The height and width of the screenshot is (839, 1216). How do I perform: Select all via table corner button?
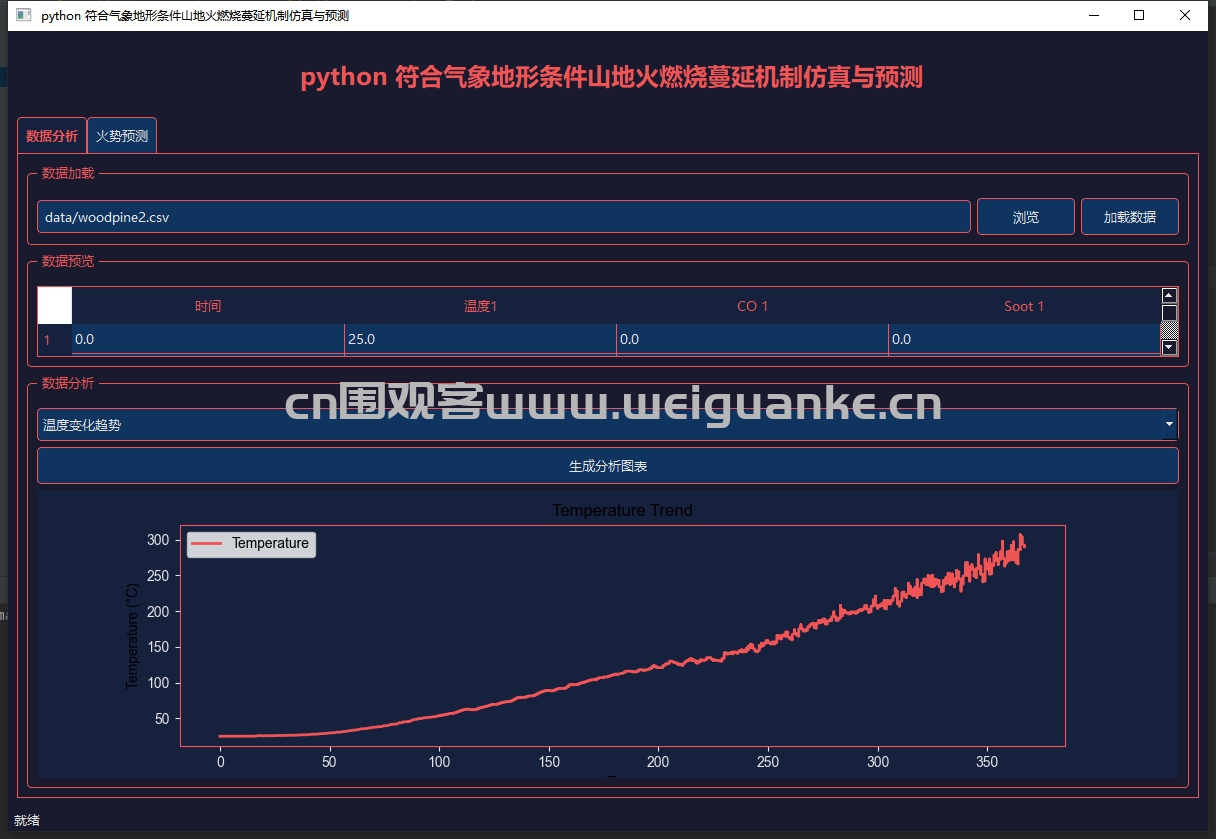coord(55,305)
